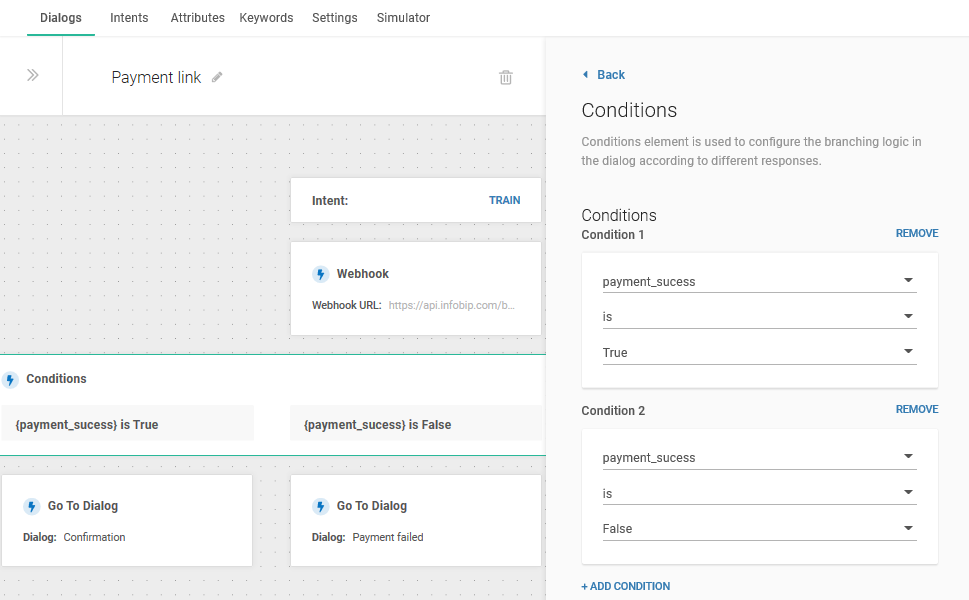Open Condition 2 'is' operator dropdown
This screenshot has height=600, width=969.
point(908,492)
